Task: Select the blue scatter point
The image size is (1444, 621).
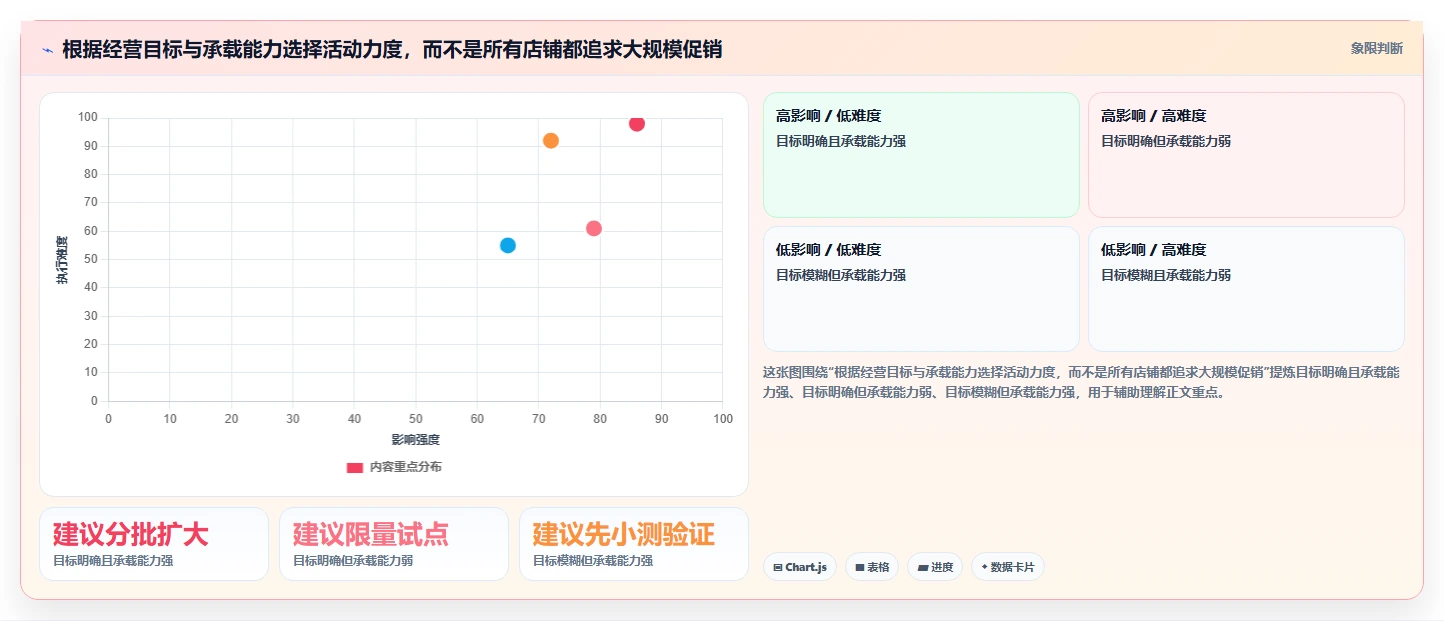Action: click(508, 245)
